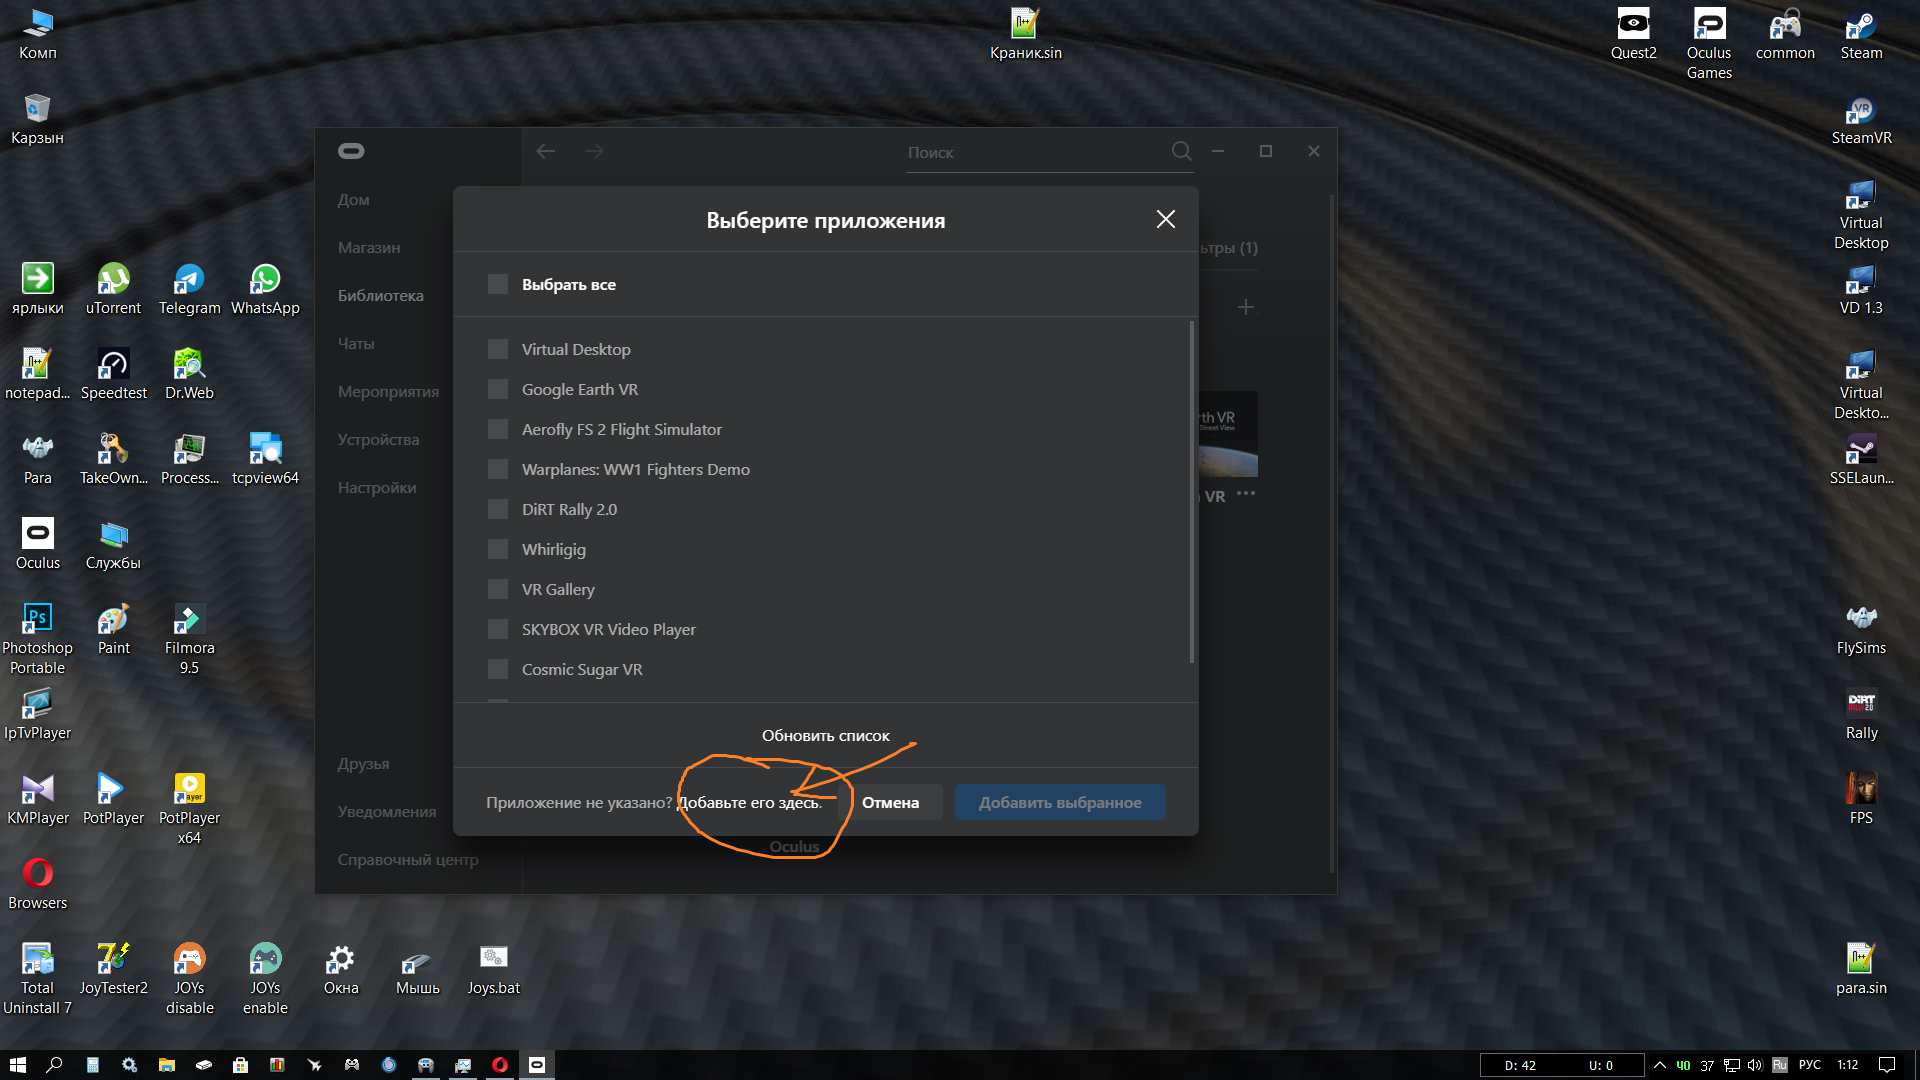Open Справочный центр in Oculus sidebar

(408, 859)
